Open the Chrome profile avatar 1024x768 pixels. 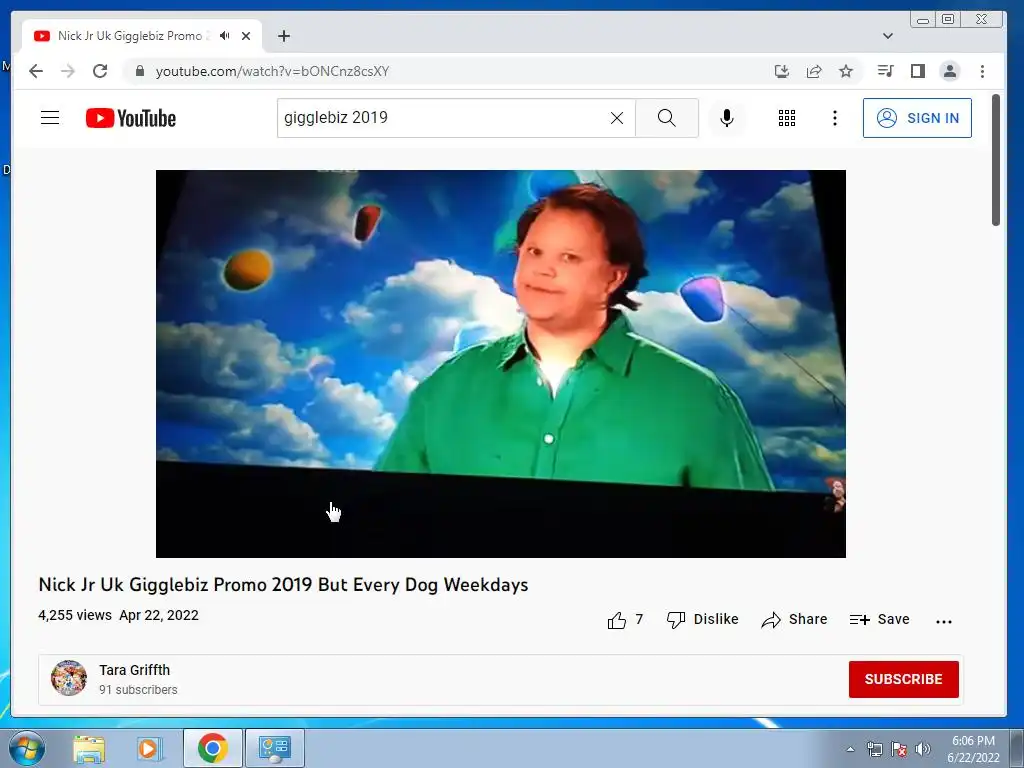point(950,71)
